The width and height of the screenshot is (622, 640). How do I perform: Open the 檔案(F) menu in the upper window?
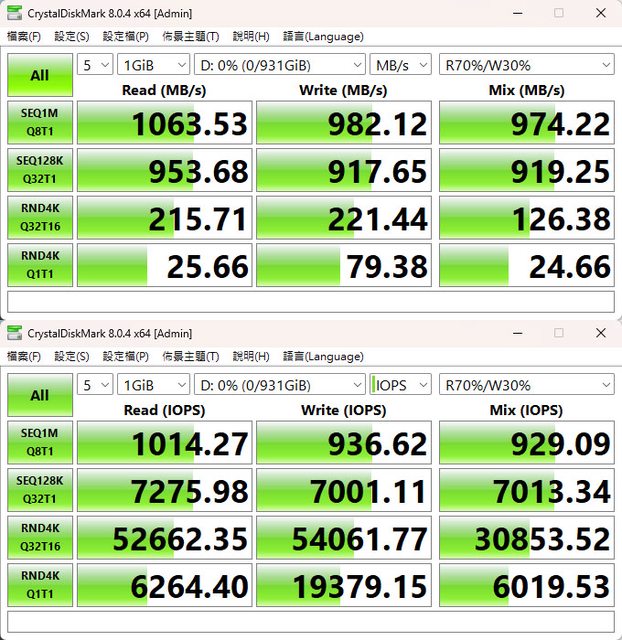point(24,36)
